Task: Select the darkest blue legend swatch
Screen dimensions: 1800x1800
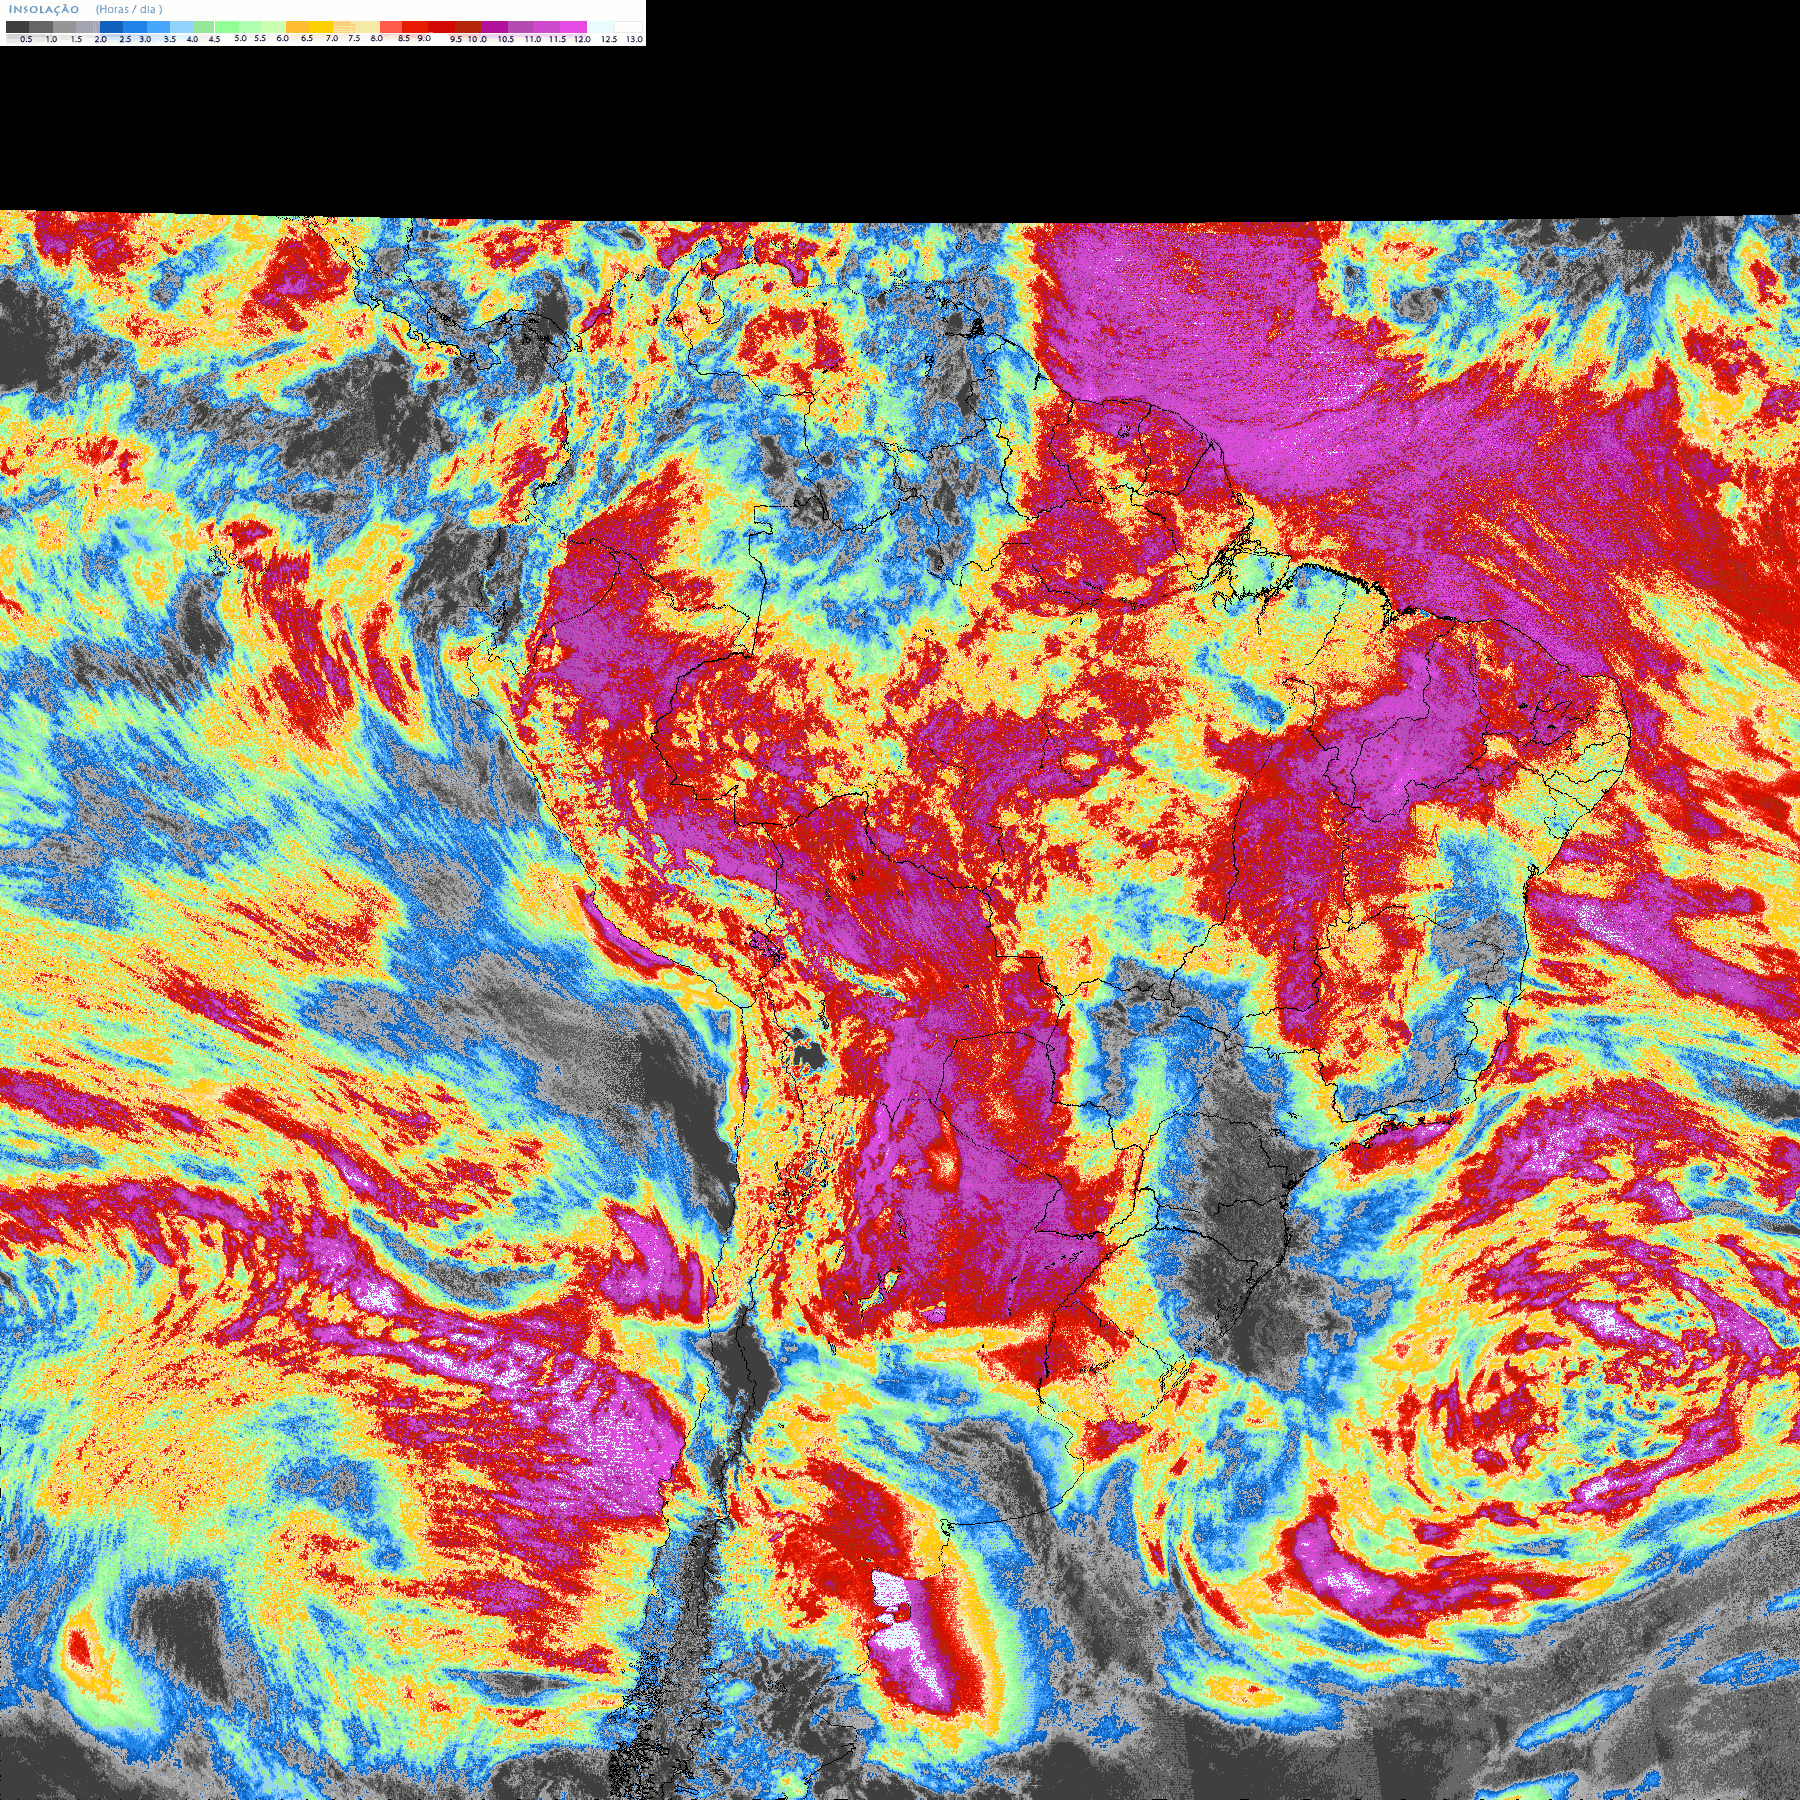Action: (x=111, y=27)
